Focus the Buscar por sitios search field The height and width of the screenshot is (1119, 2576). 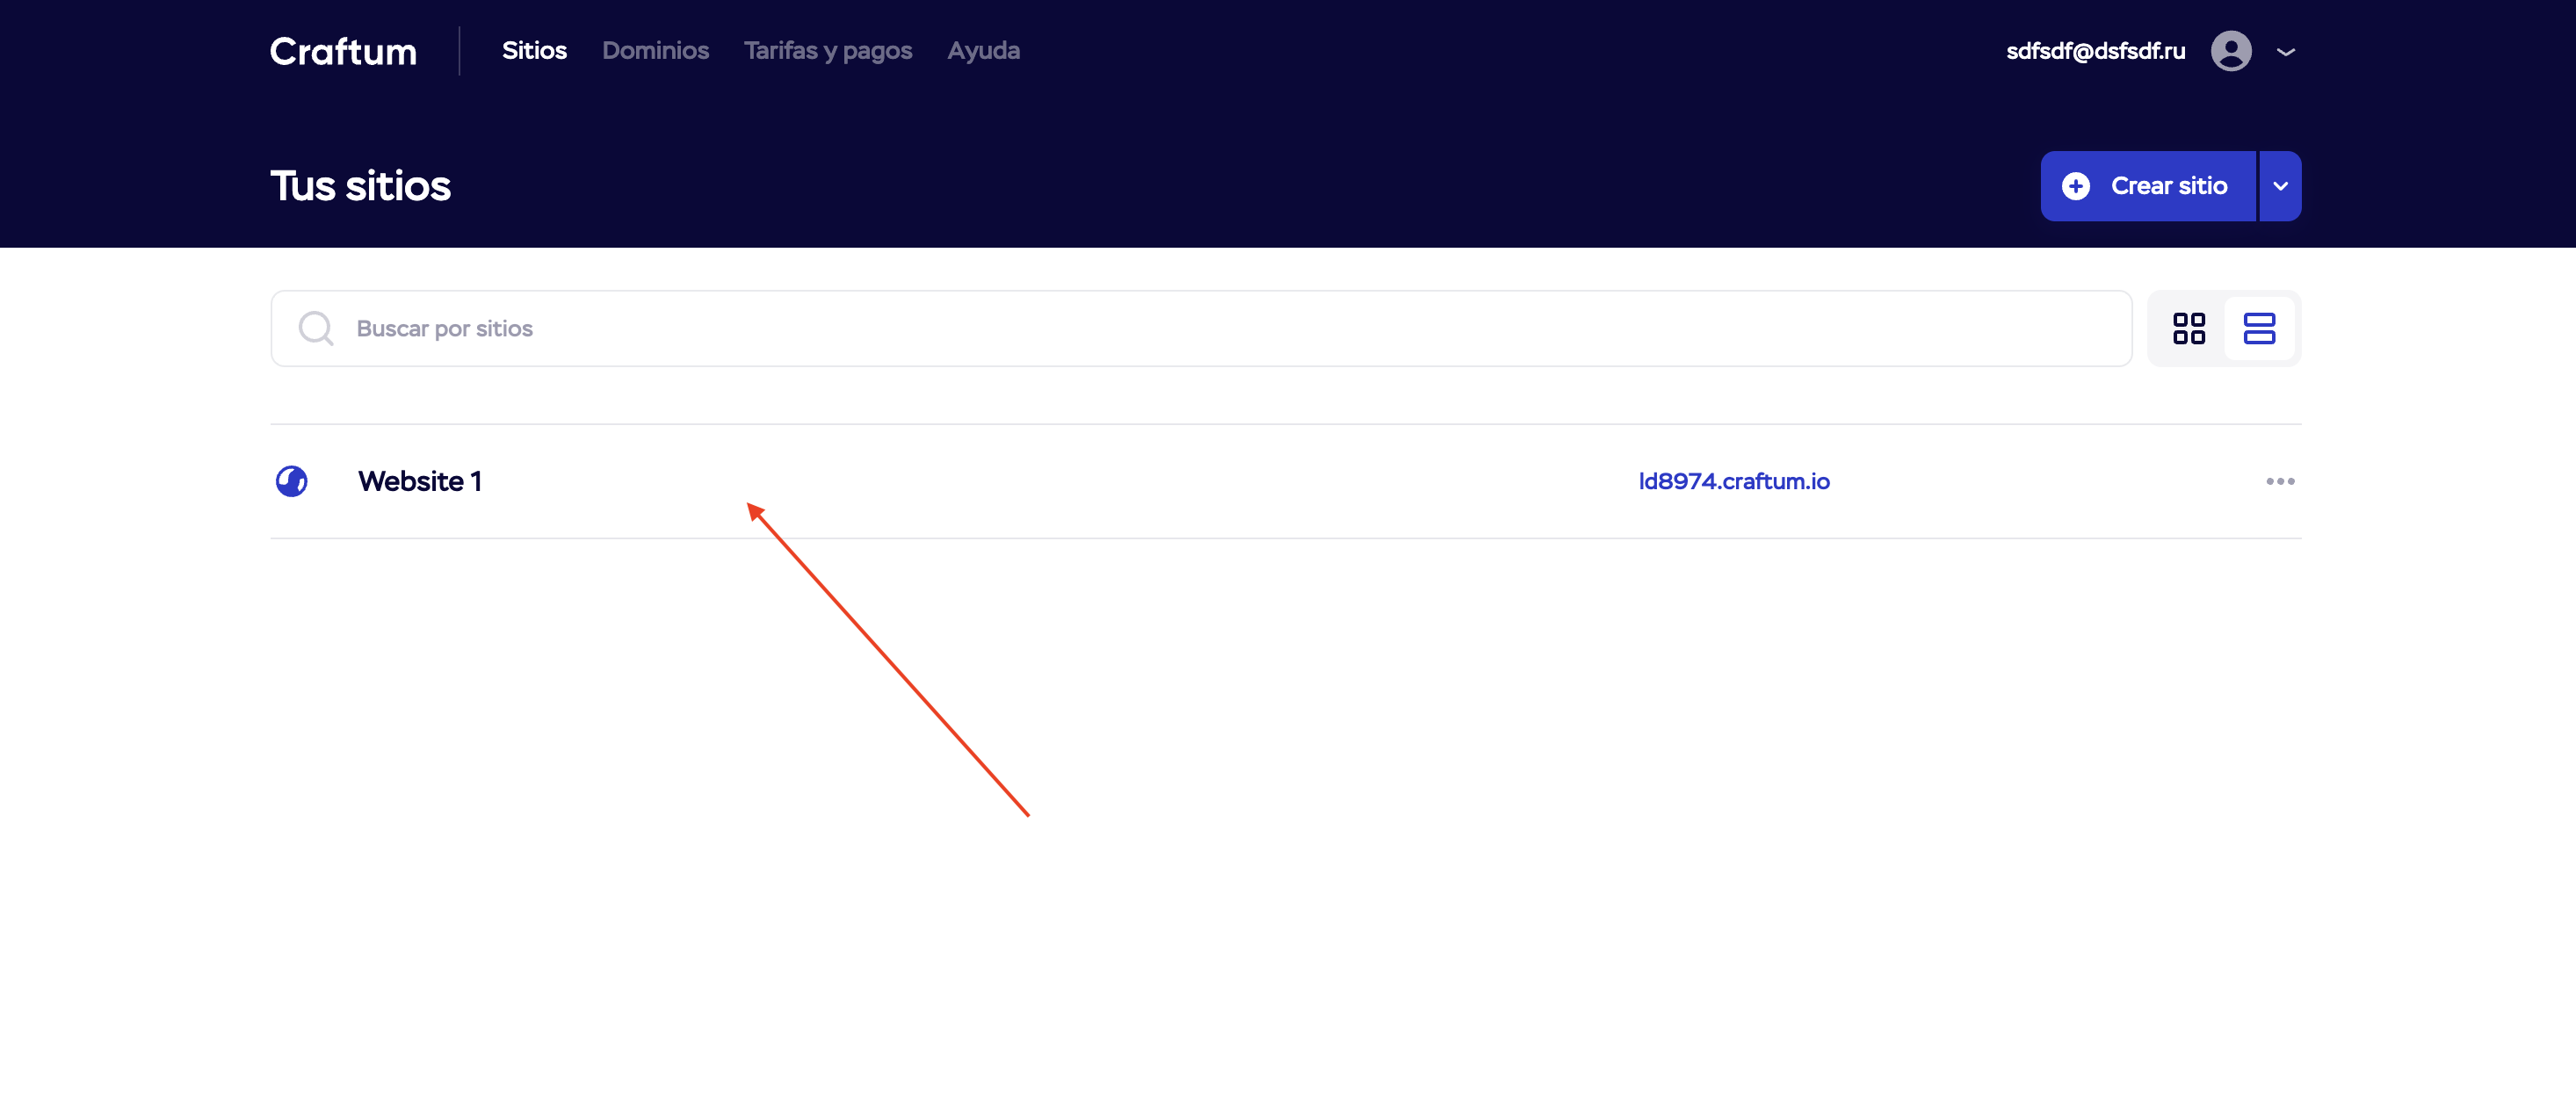1201,329
